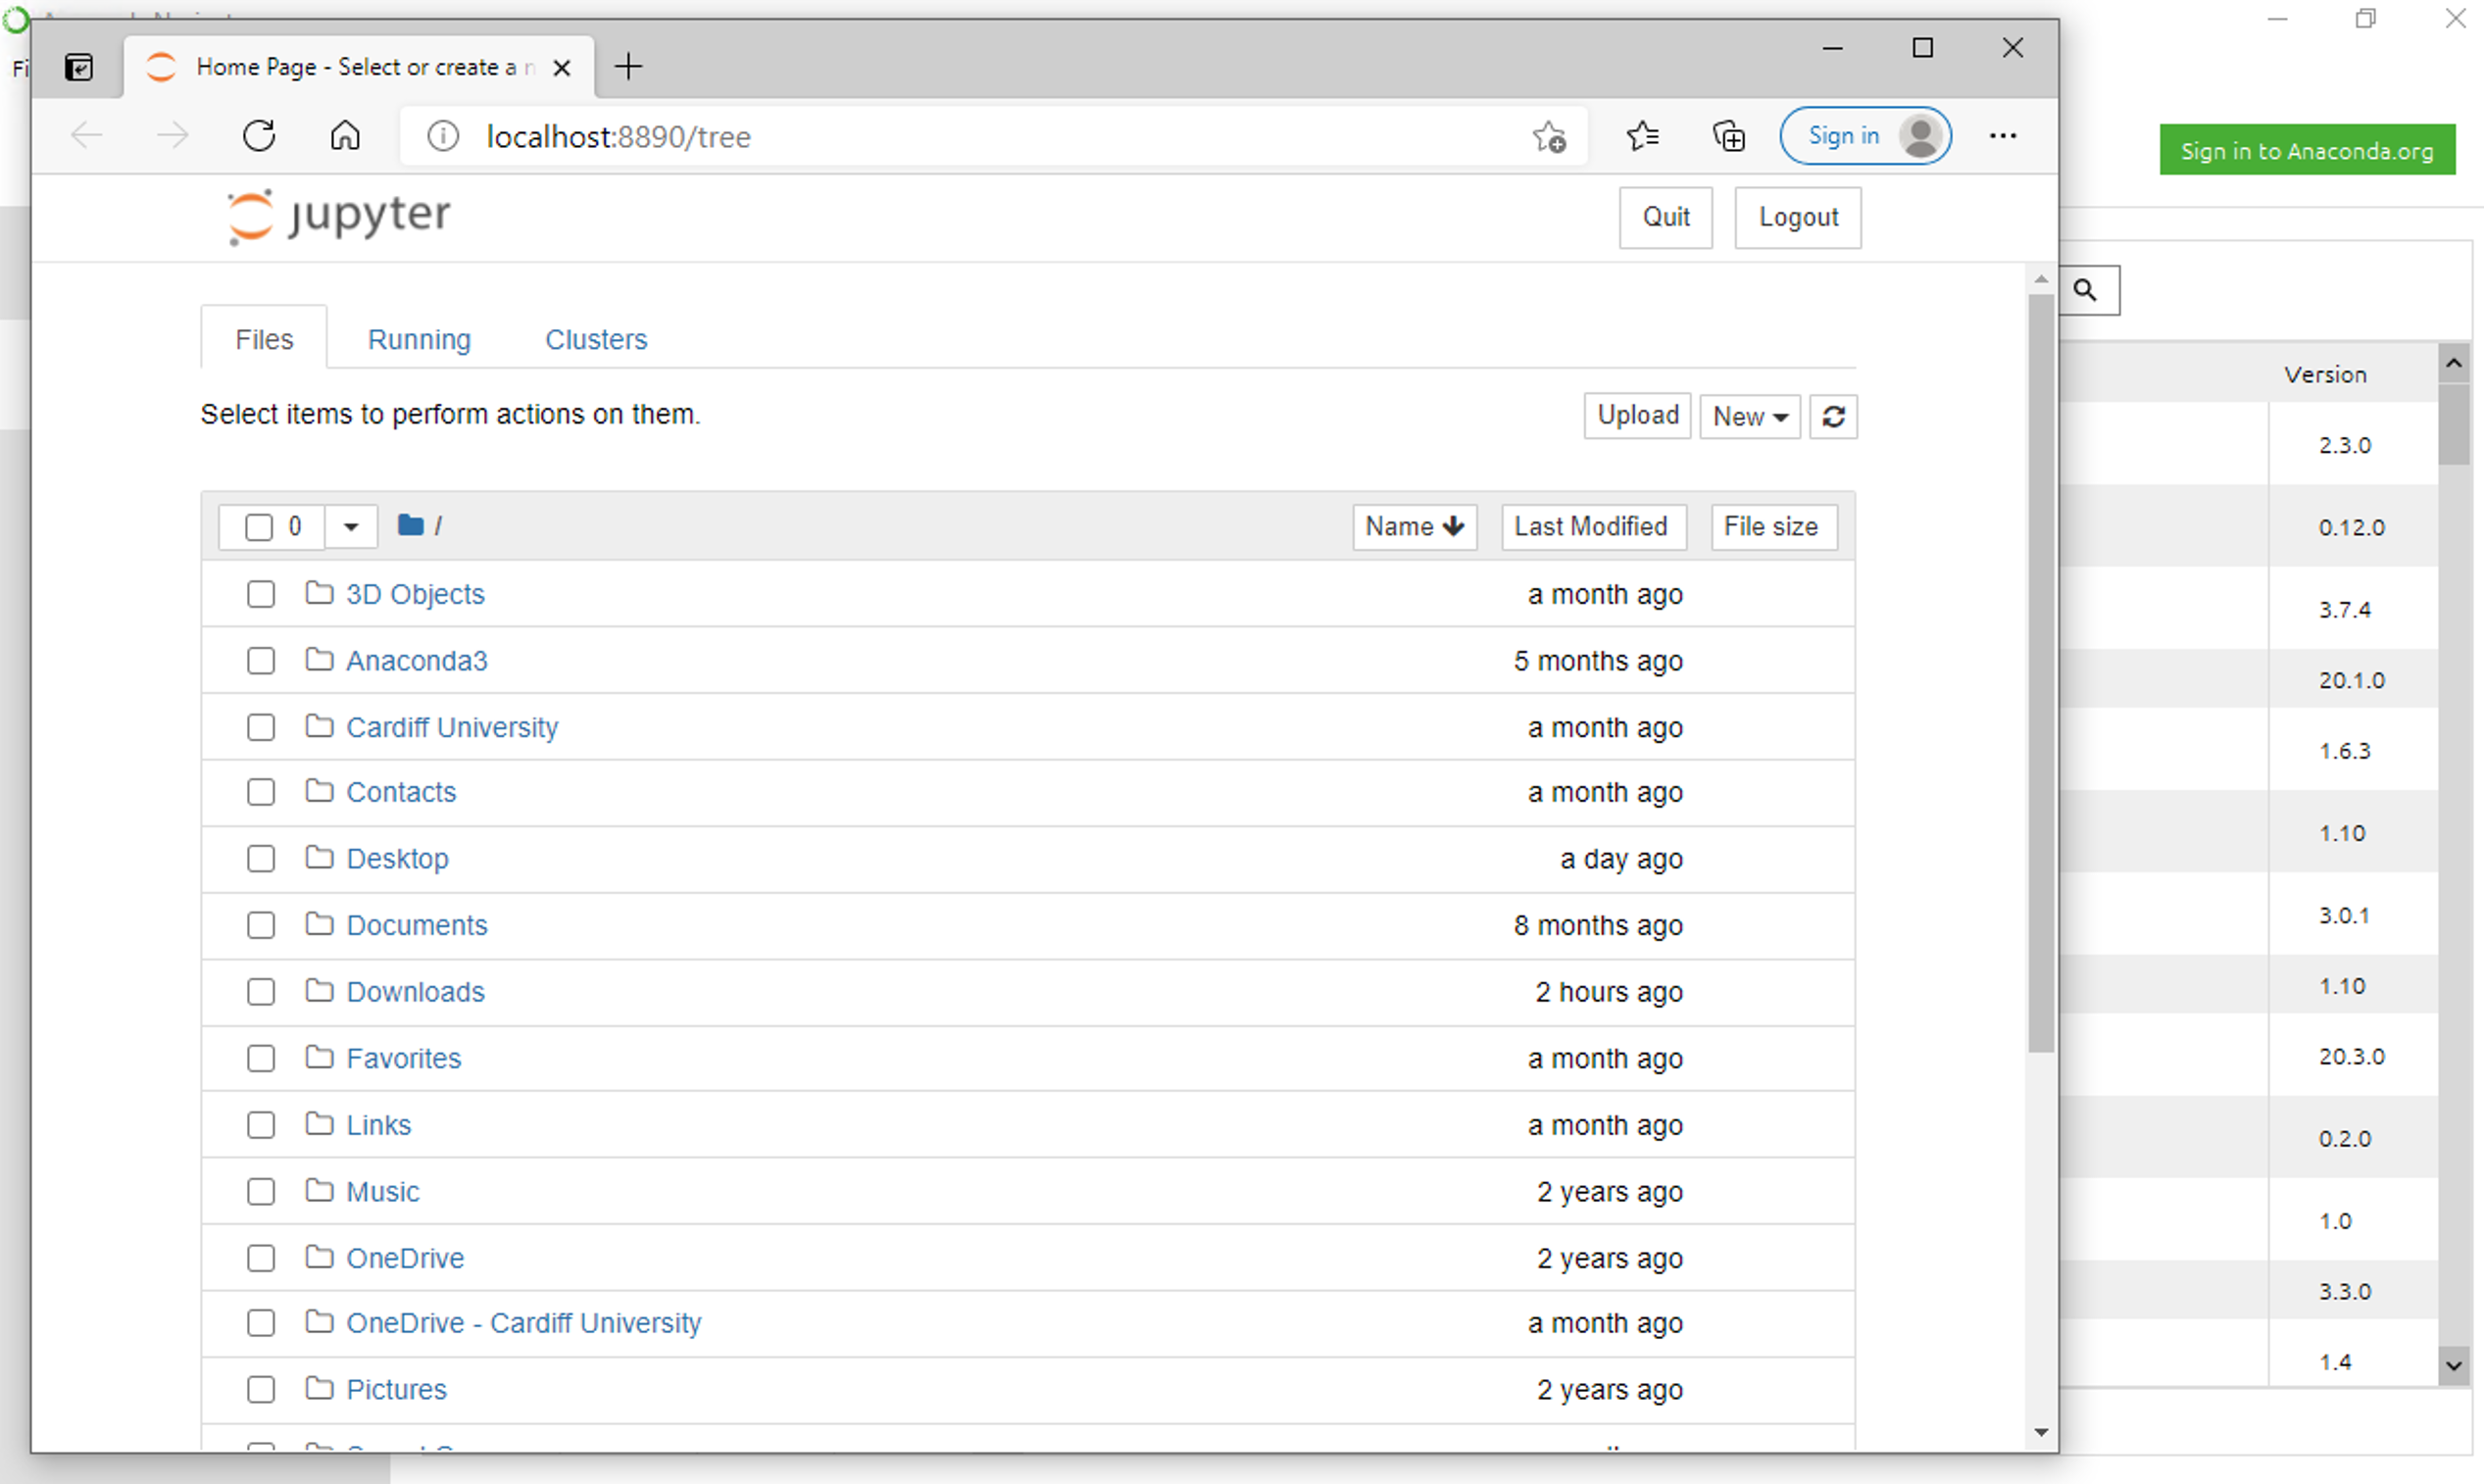2484x1484 pixels.
Task: Toggle checkbox for Desktop folder
Action: (260, 859)
